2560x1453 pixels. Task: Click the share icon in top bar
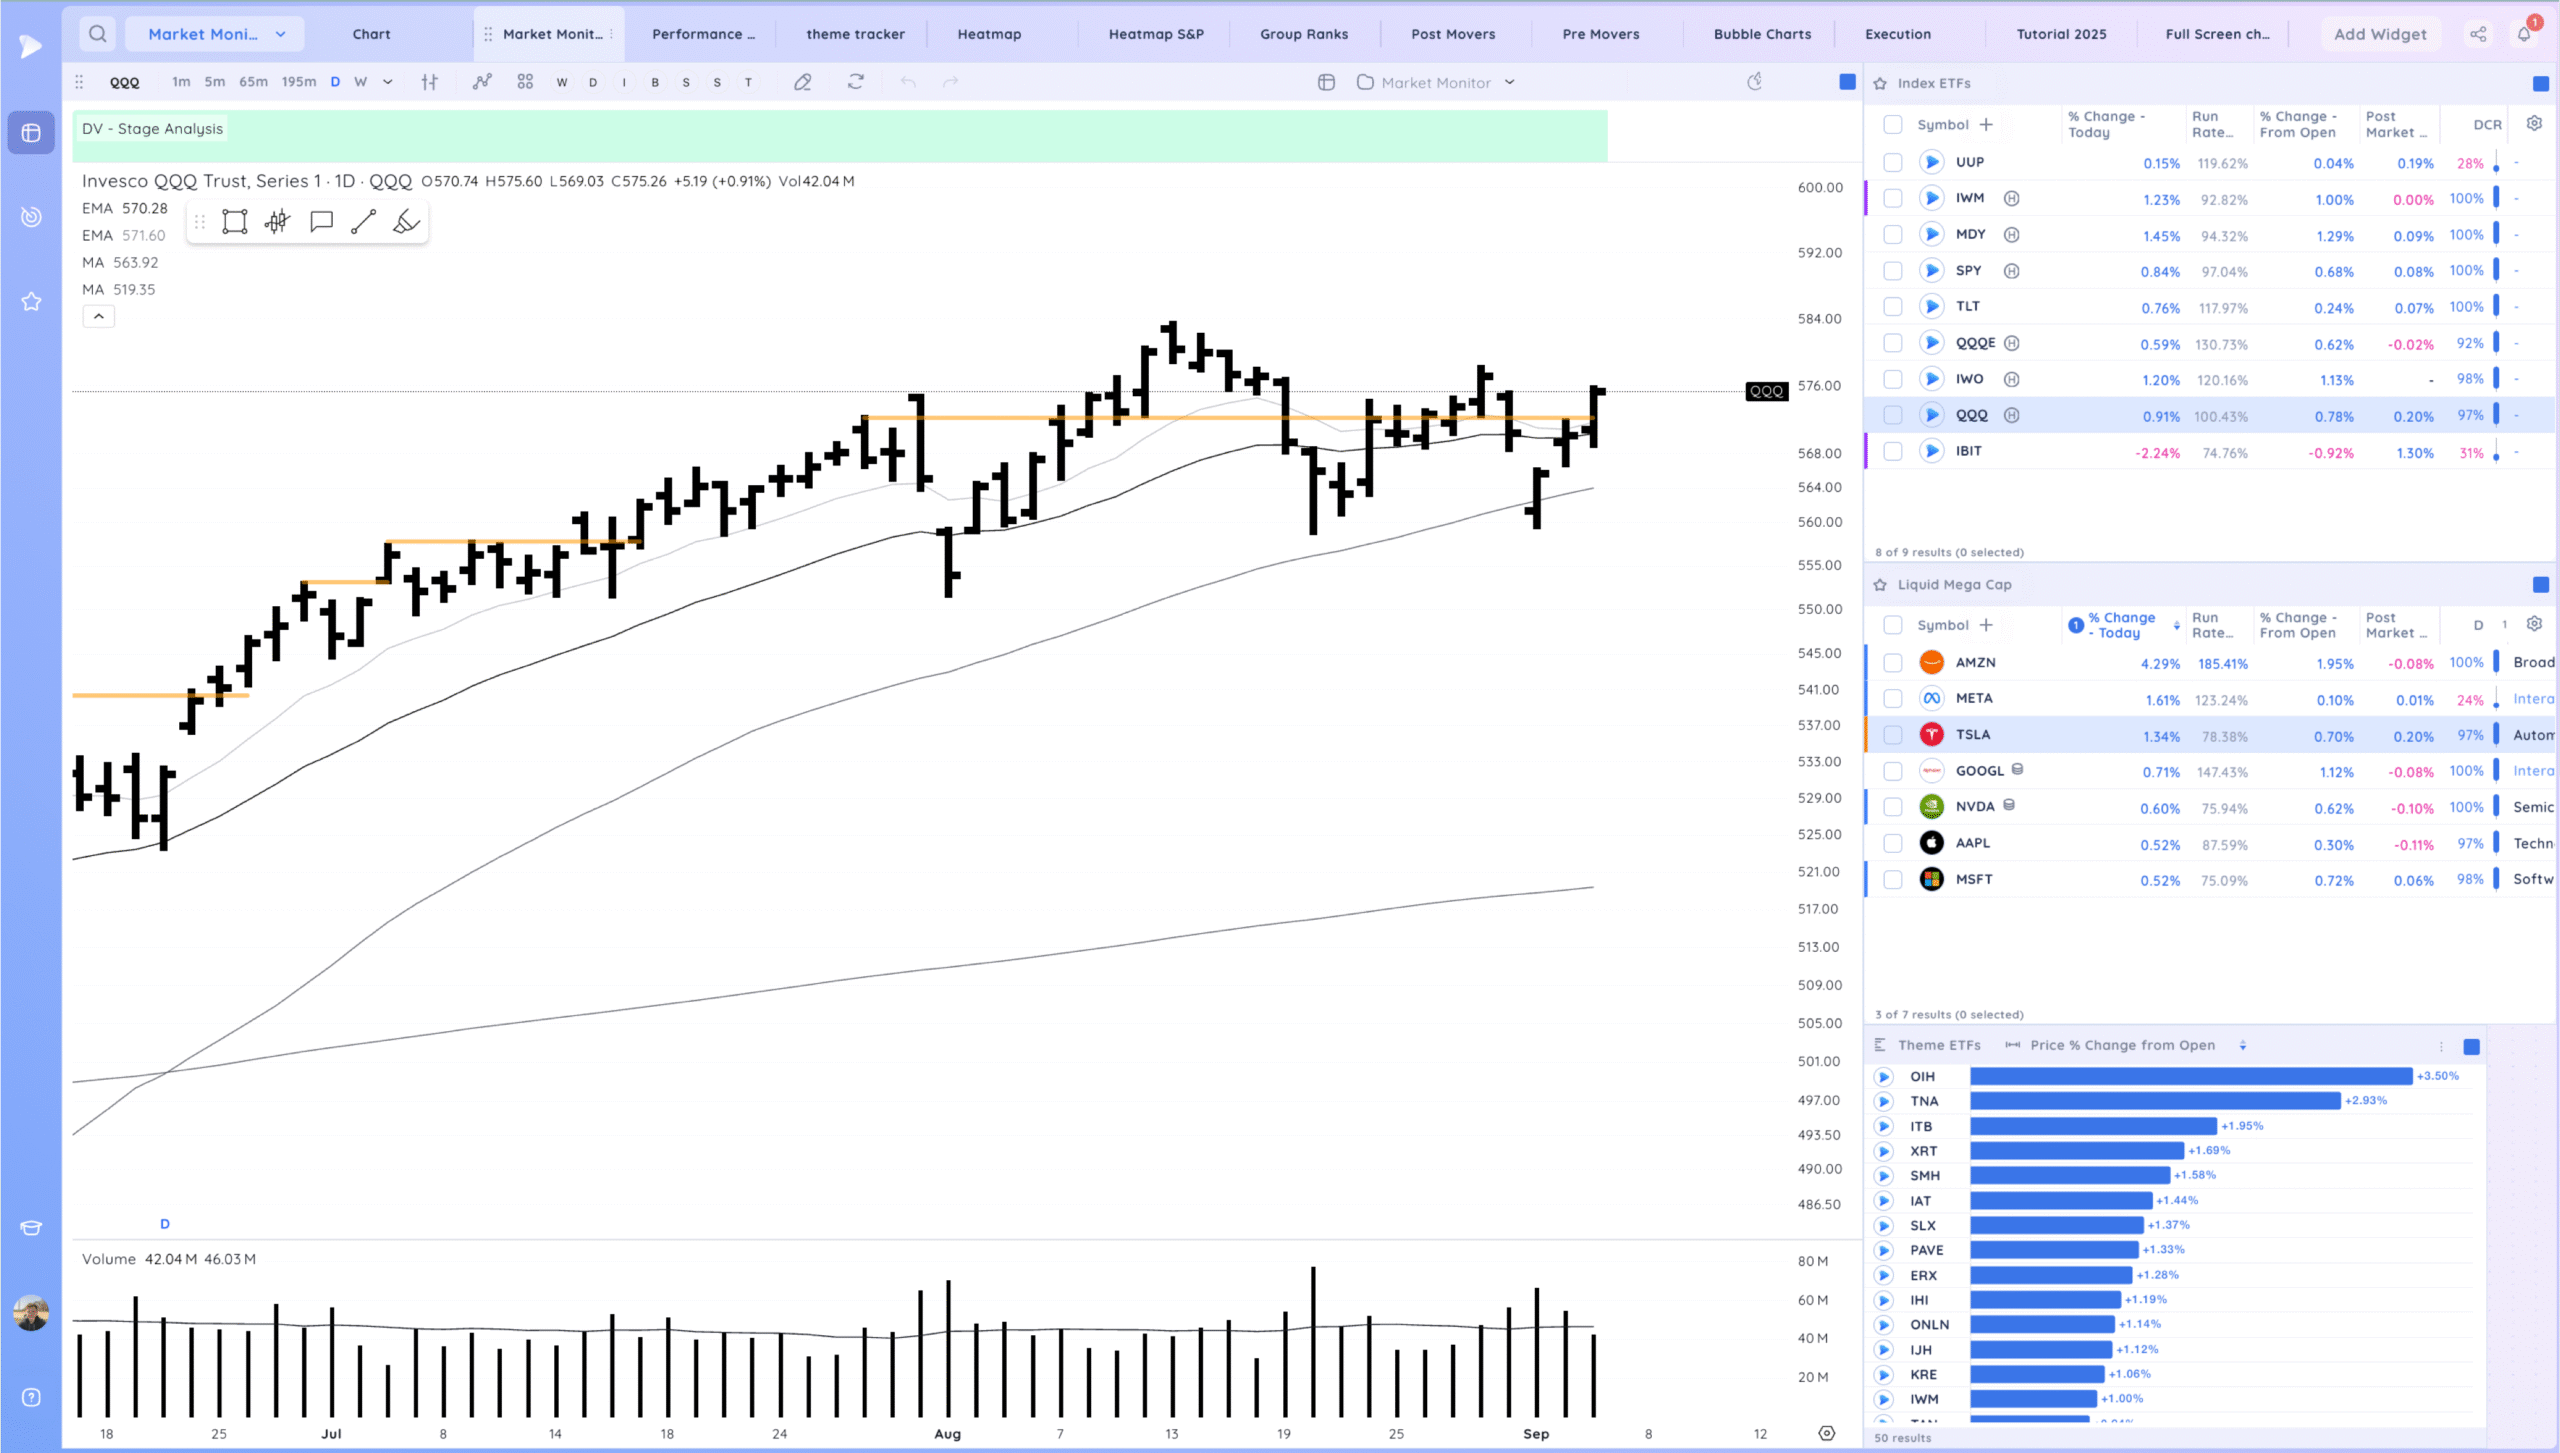2478,34
